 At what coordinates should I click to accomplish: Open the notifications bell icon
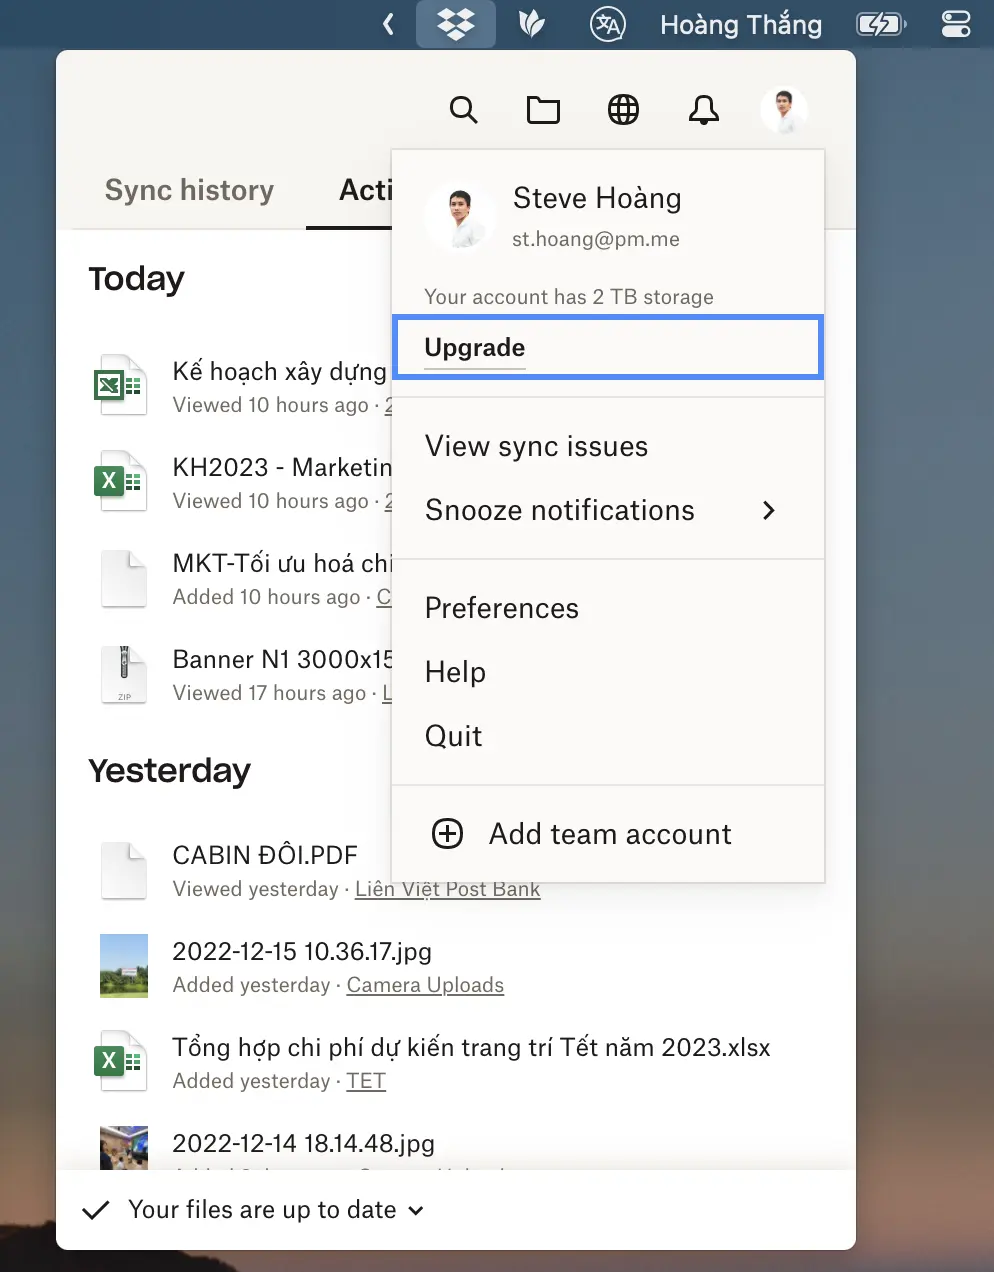tap(704, 109)
